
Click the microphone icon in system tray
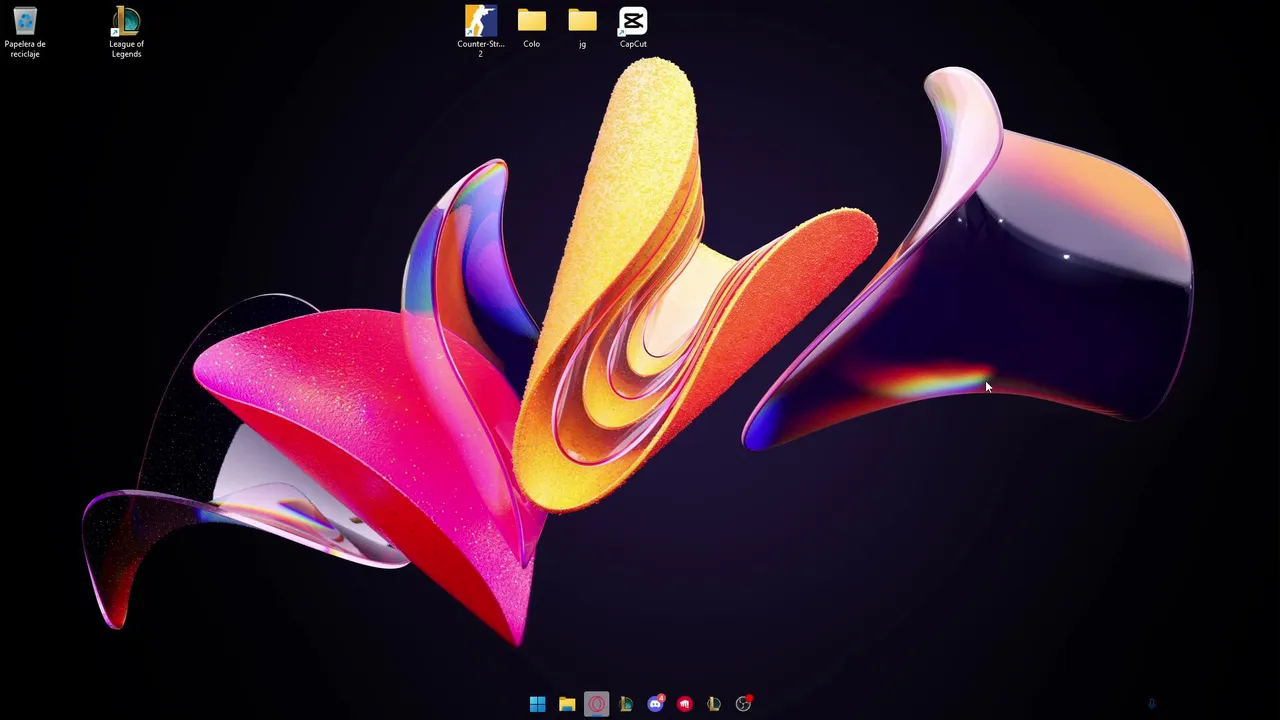click(x=1151, y=704)
